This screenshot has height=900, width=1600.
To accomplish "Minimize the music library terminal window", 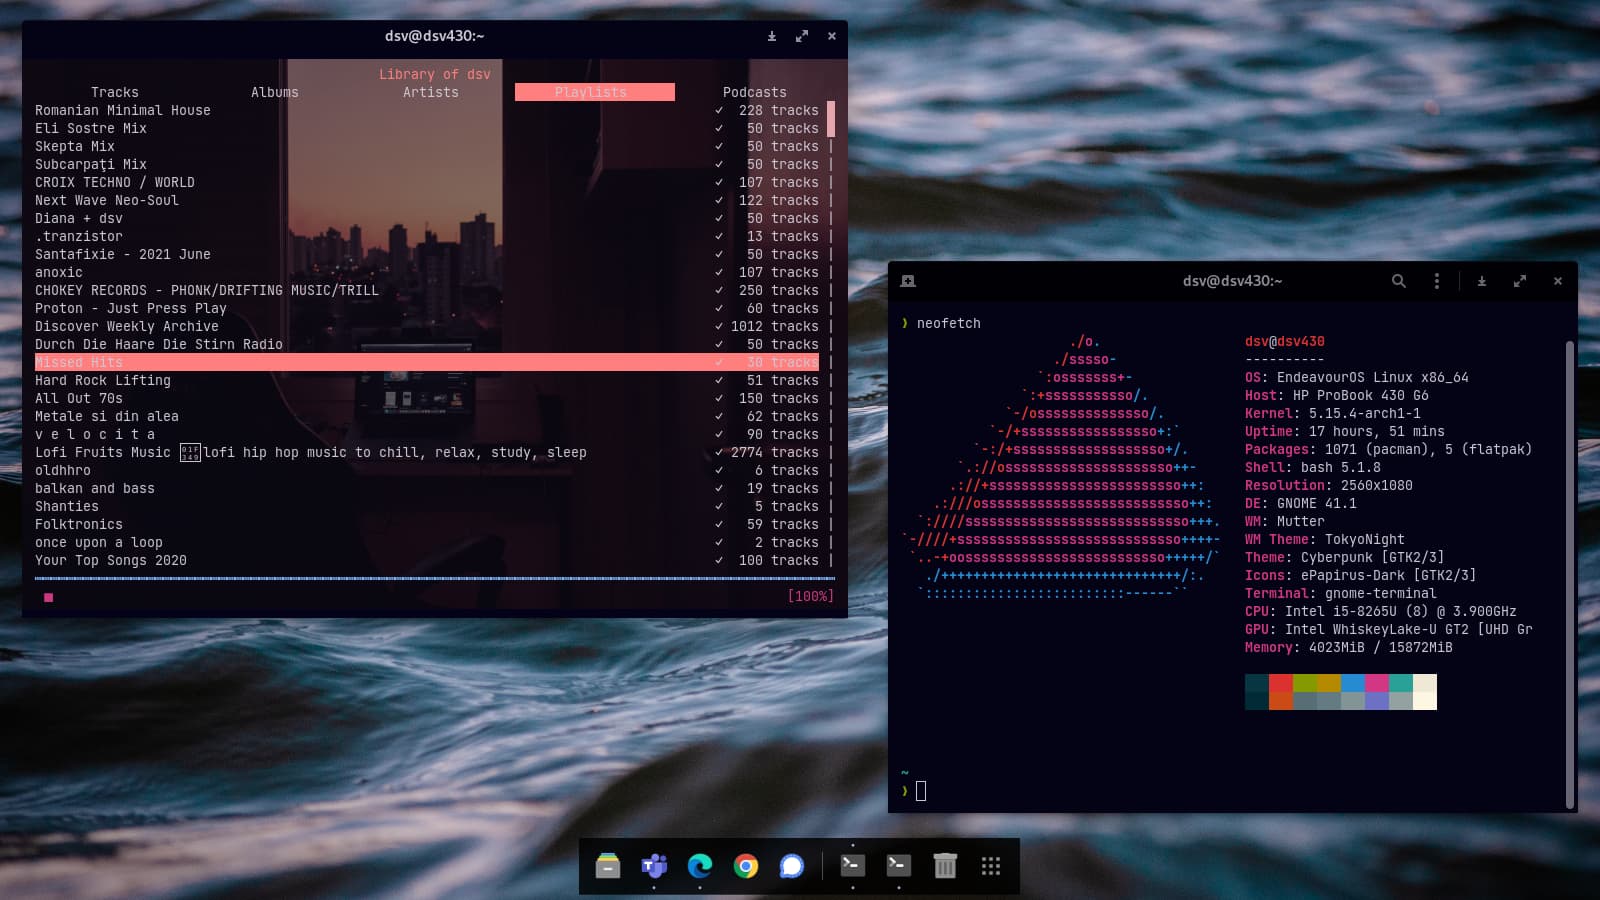I will point(772,36).
